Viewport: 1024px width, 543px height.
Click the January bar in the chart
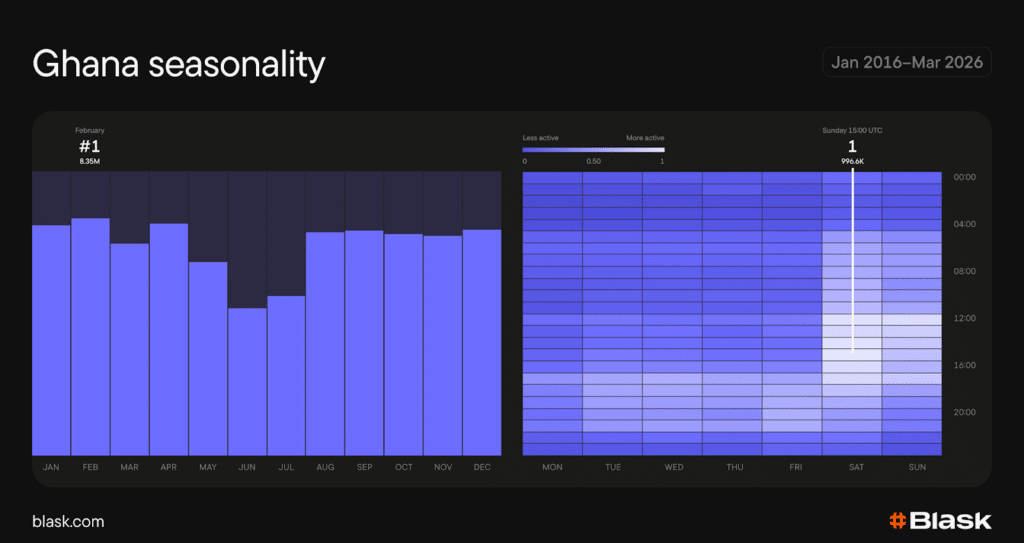pyautogui.click(x=51, y=340)
